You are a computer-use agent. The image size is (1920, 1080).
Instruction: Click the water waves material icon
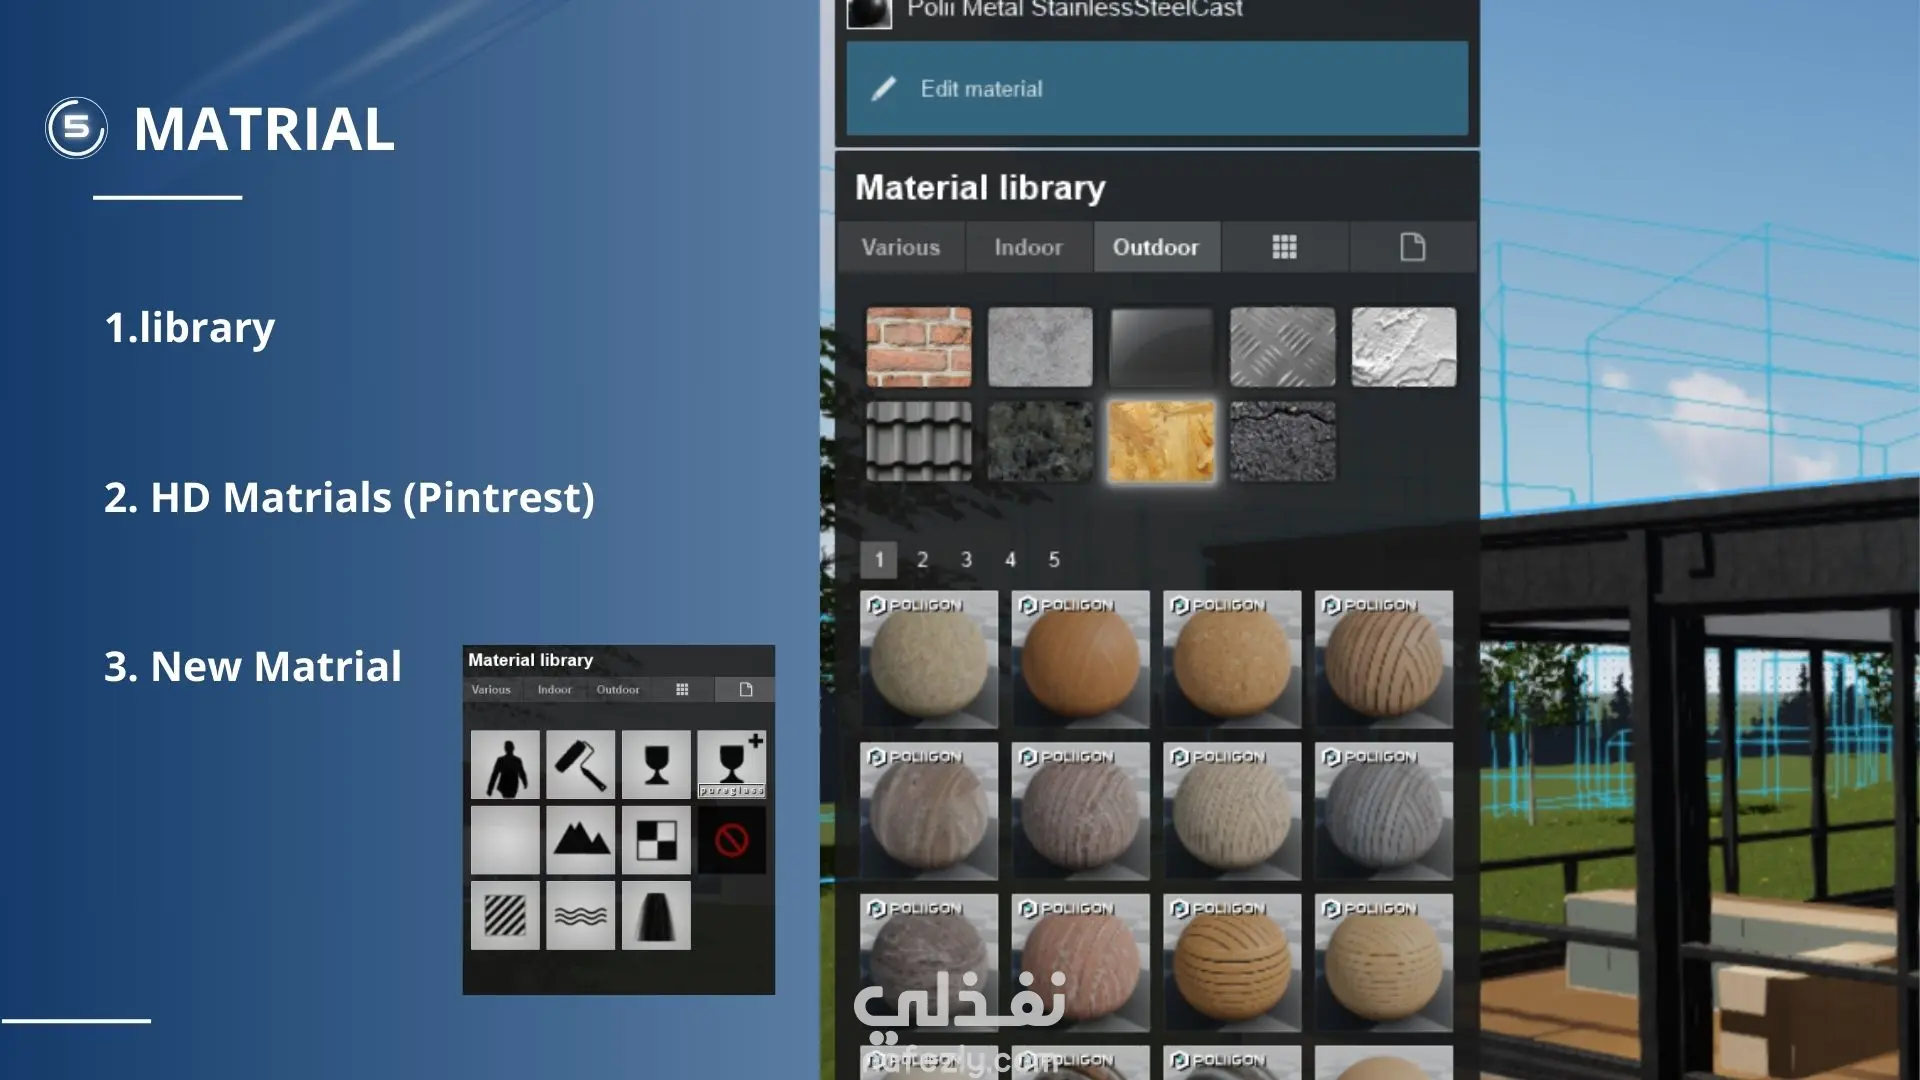[580, 915]
